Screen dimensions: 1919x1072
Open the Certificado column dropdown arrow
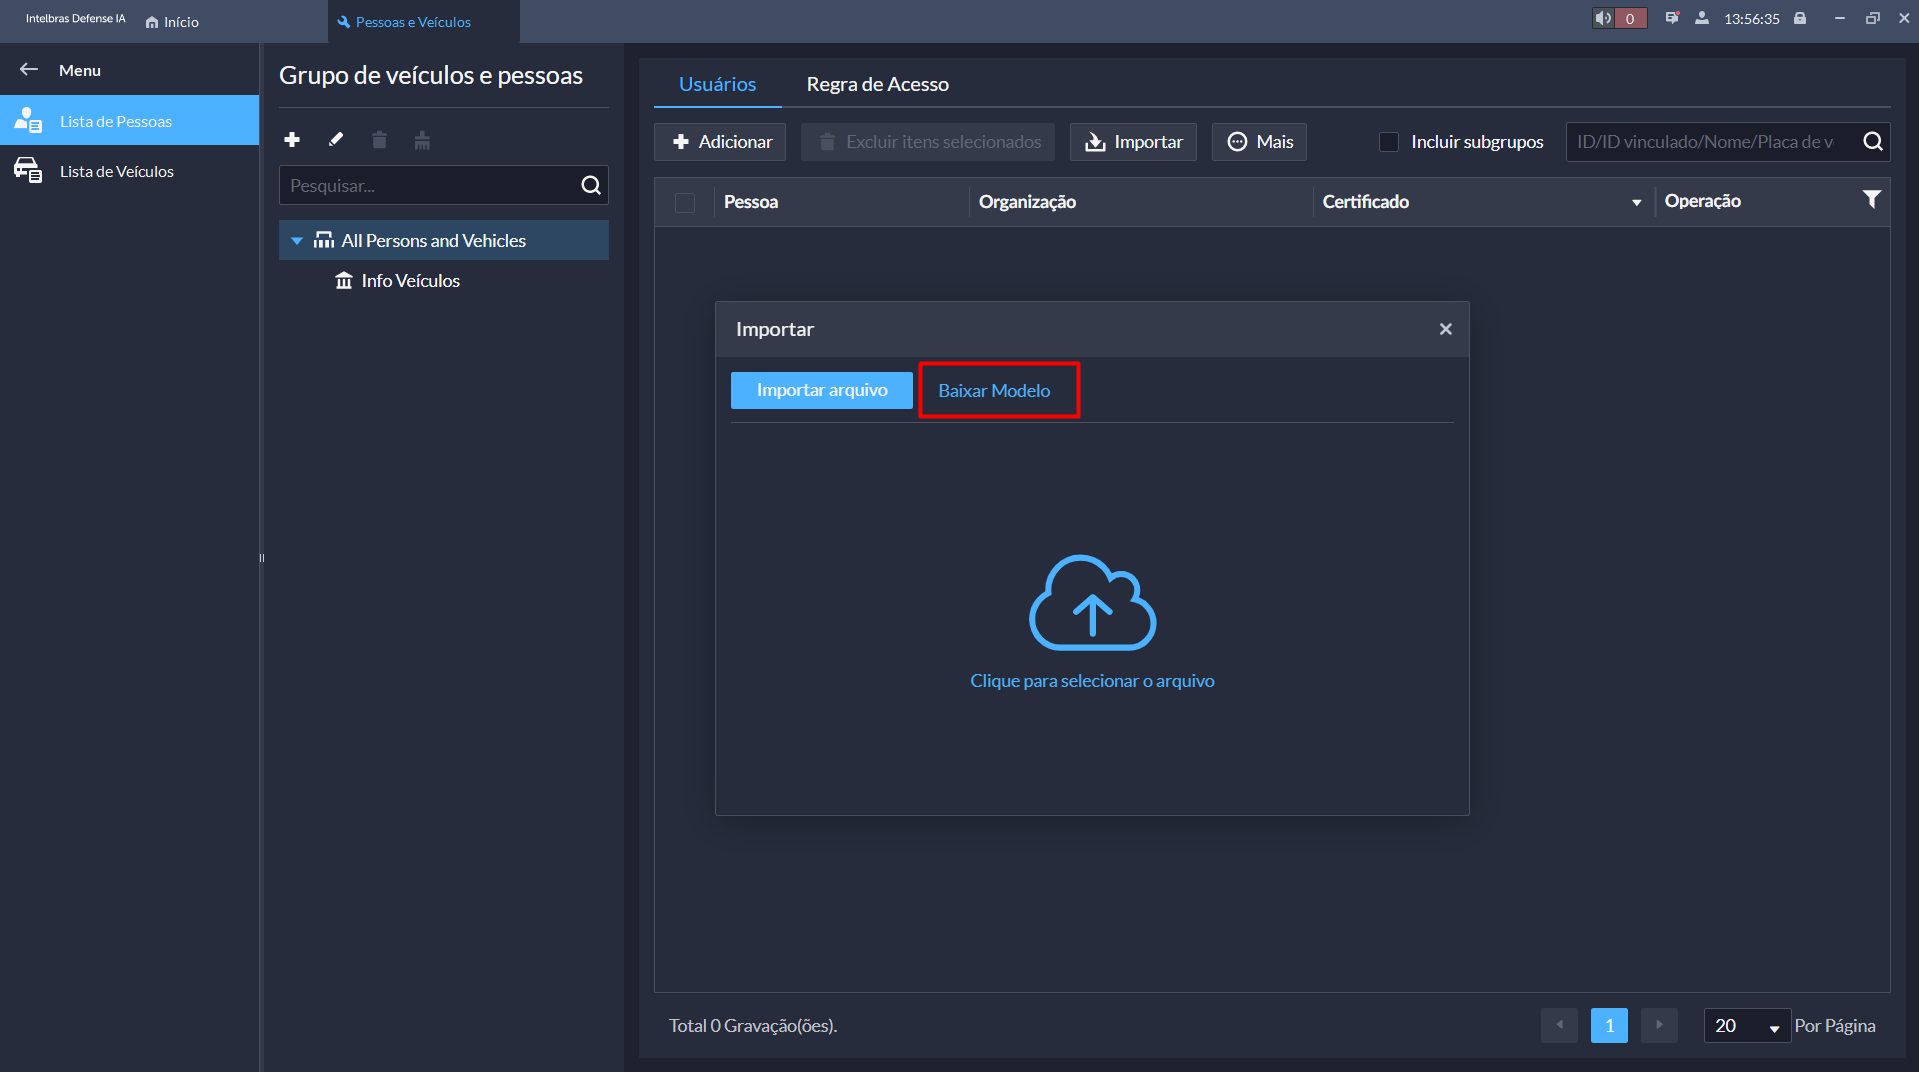coord(1636,203)
